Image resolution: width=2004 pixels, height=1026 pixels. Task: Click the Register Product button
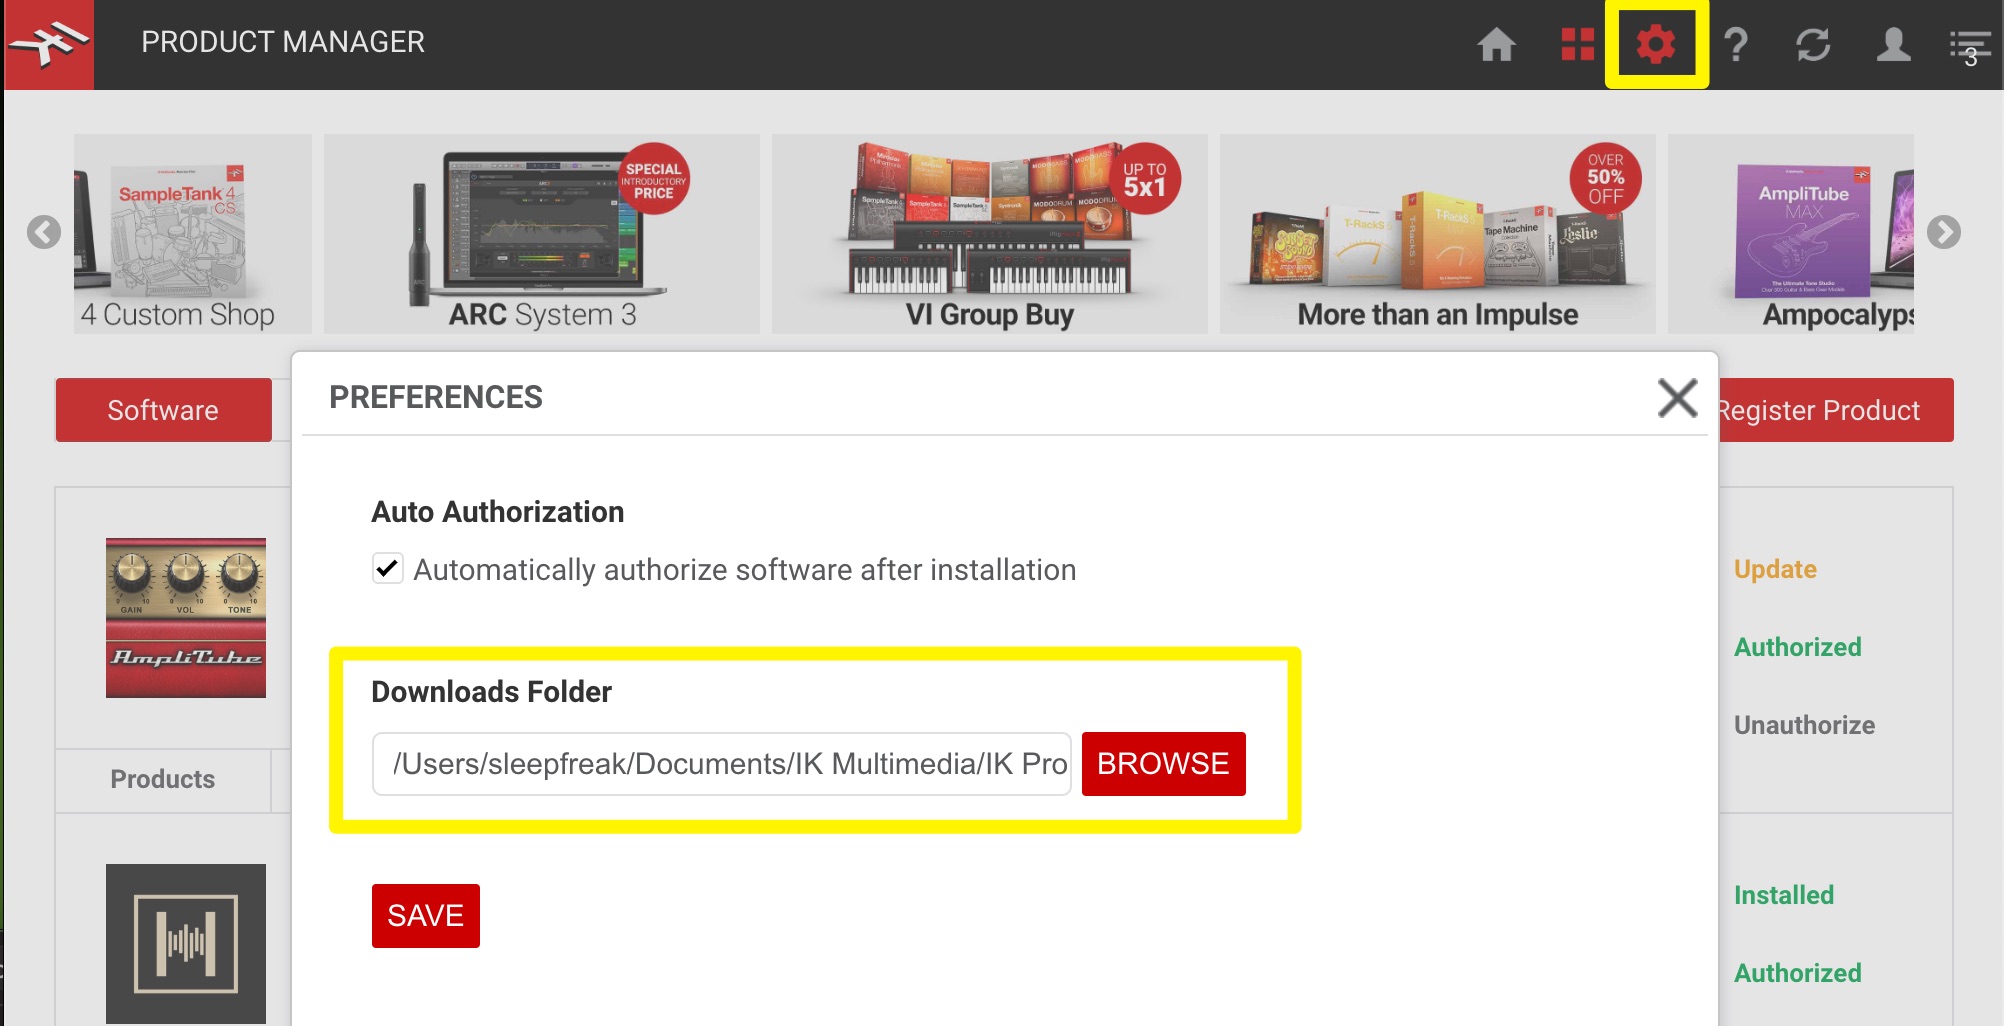[1835, 410]
